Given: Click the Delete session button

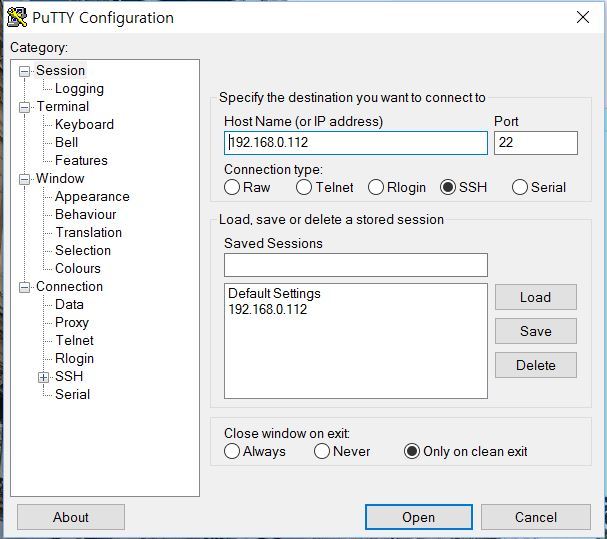Looking at the screenshot, I should click(536, 365).
